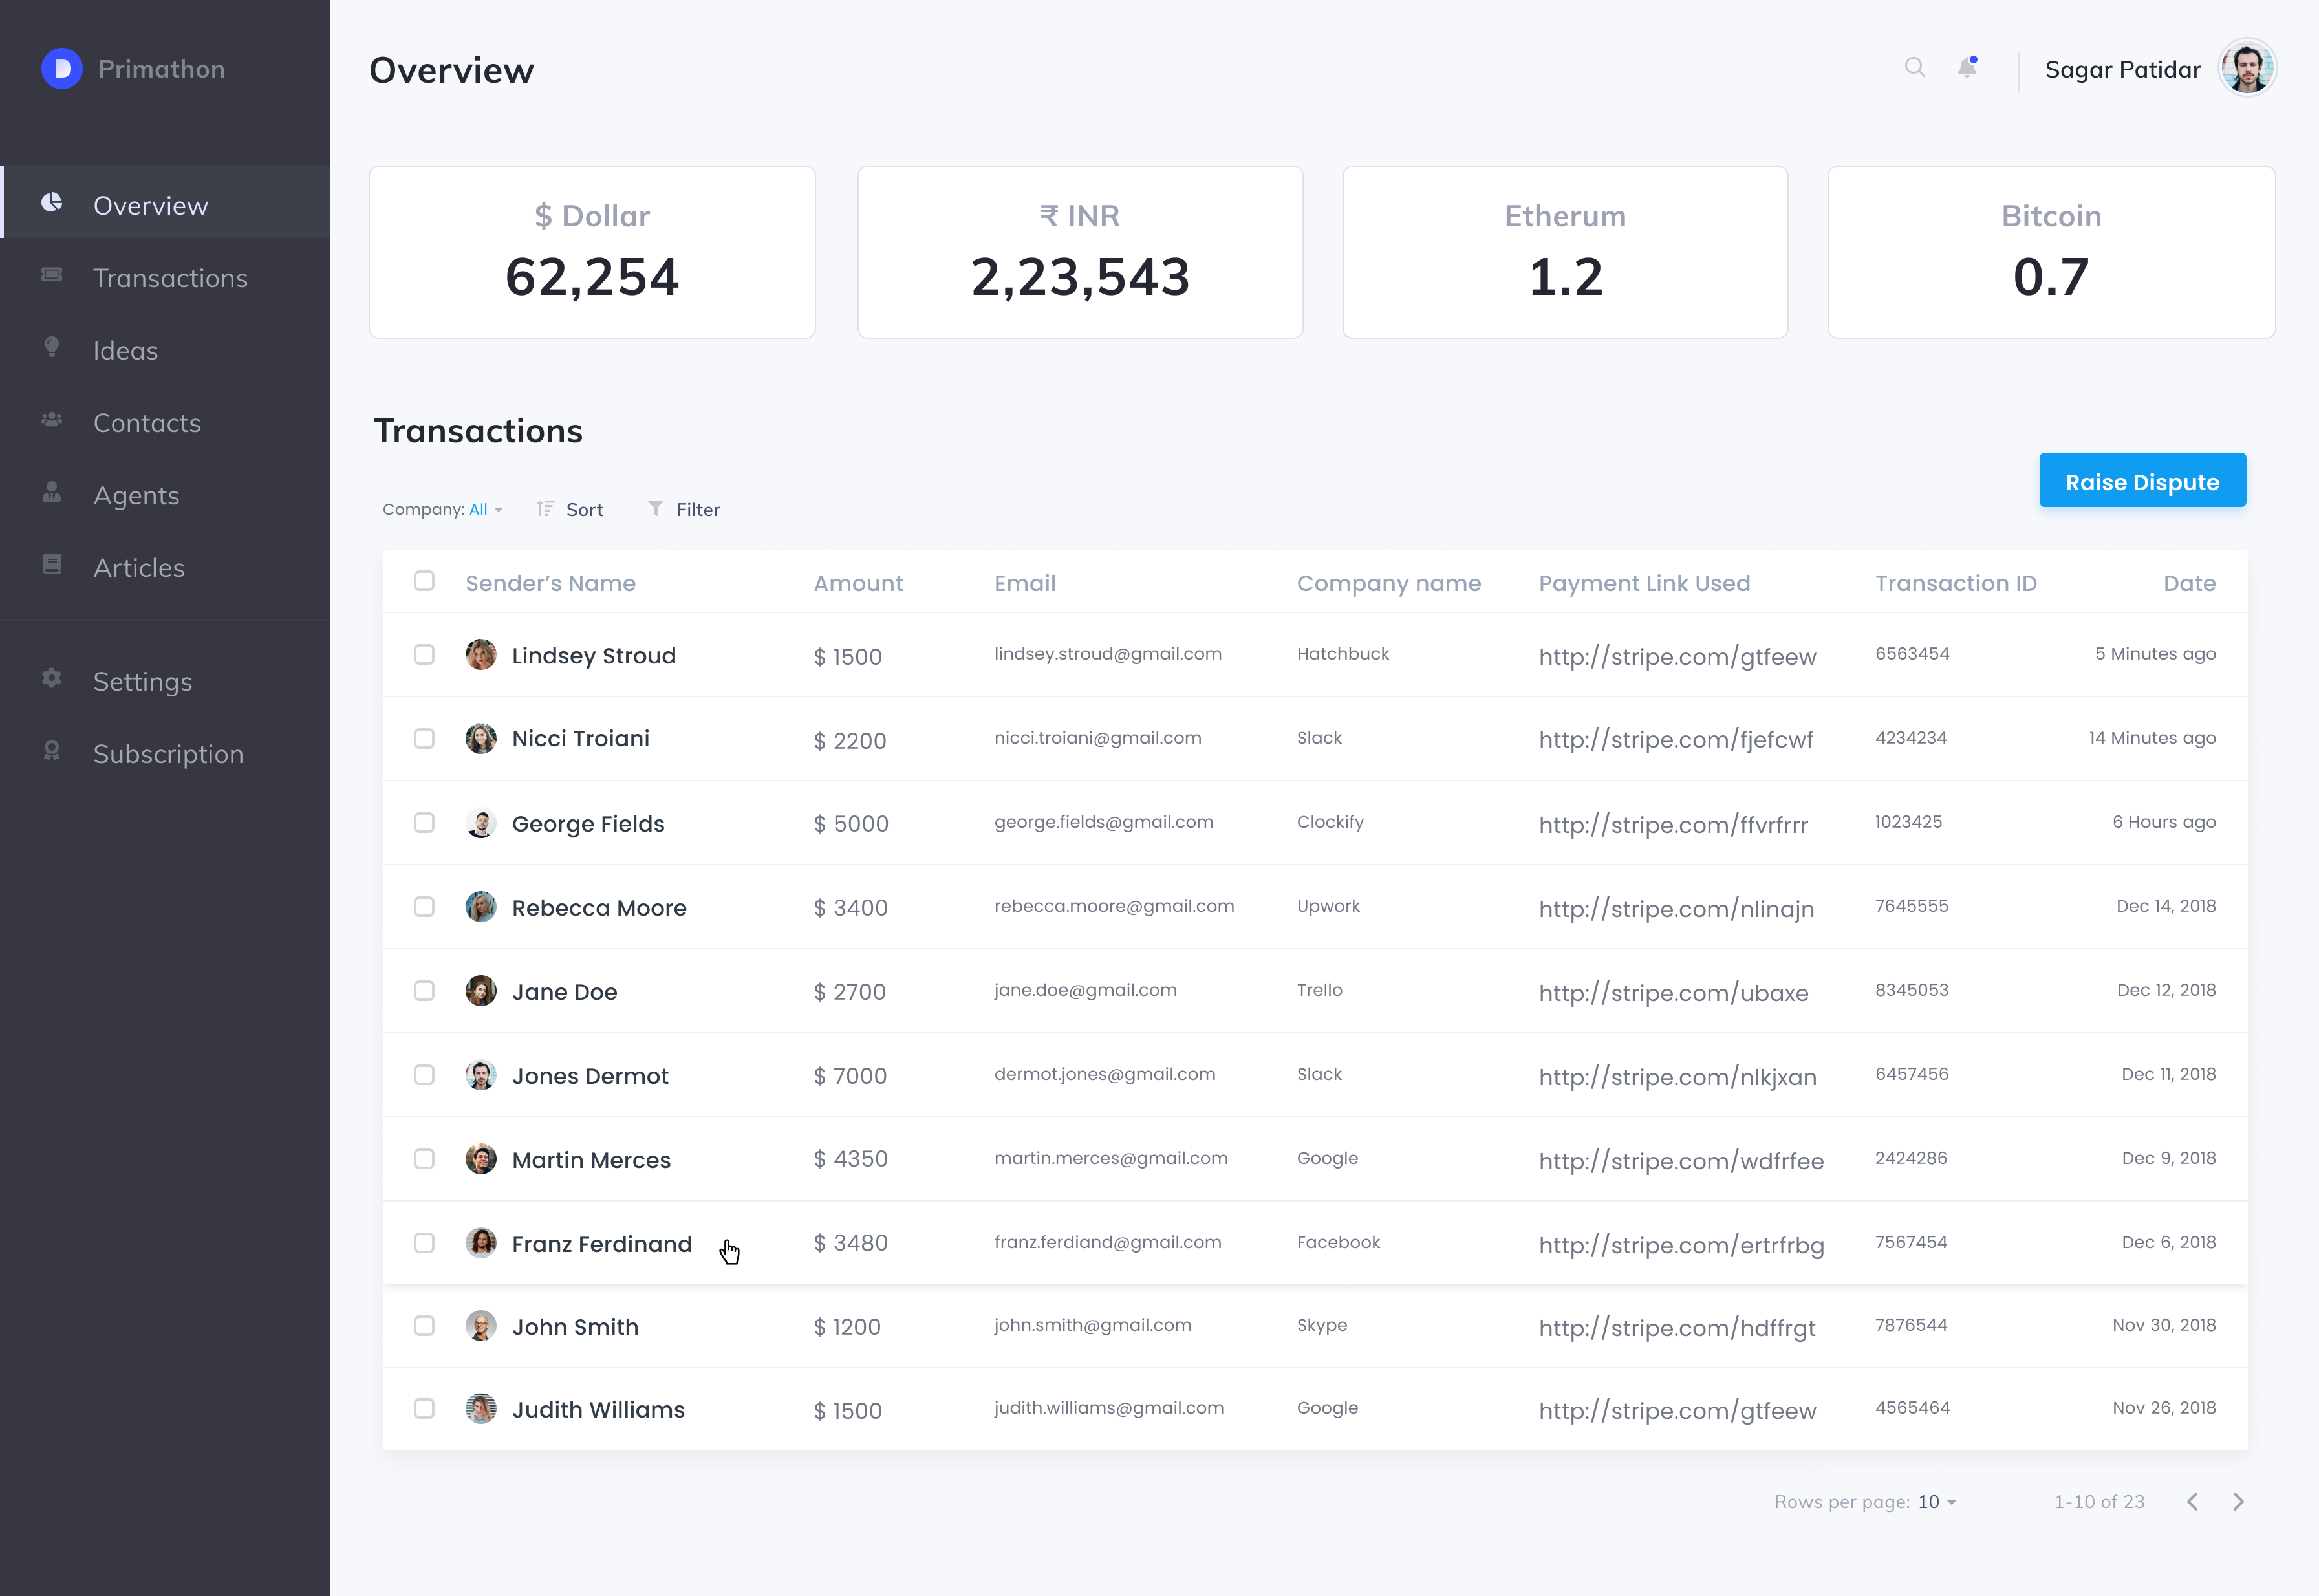2319x1596 pixels.
Task: Click the Raise Dispute button
Action: (2142, 480)
